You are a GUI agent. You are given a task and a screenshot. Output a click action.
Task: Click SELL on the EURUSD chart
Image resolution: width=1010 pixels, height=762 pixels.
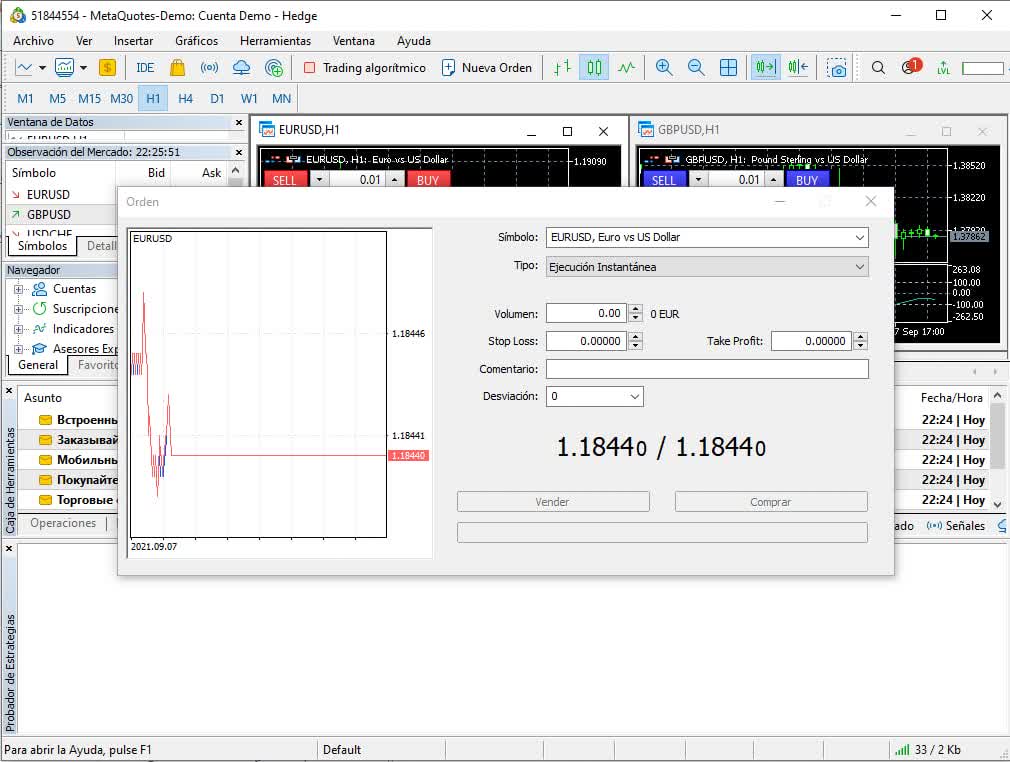pos(284,180)
